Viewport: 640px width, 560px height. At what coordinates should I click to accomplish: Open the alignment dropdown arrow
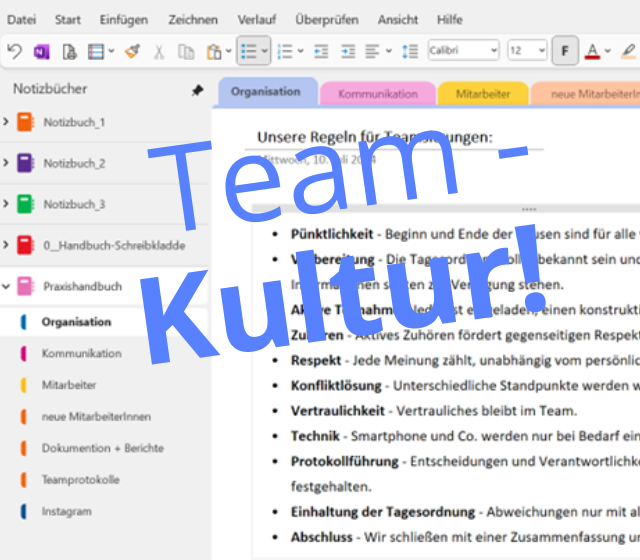(389, 51)
